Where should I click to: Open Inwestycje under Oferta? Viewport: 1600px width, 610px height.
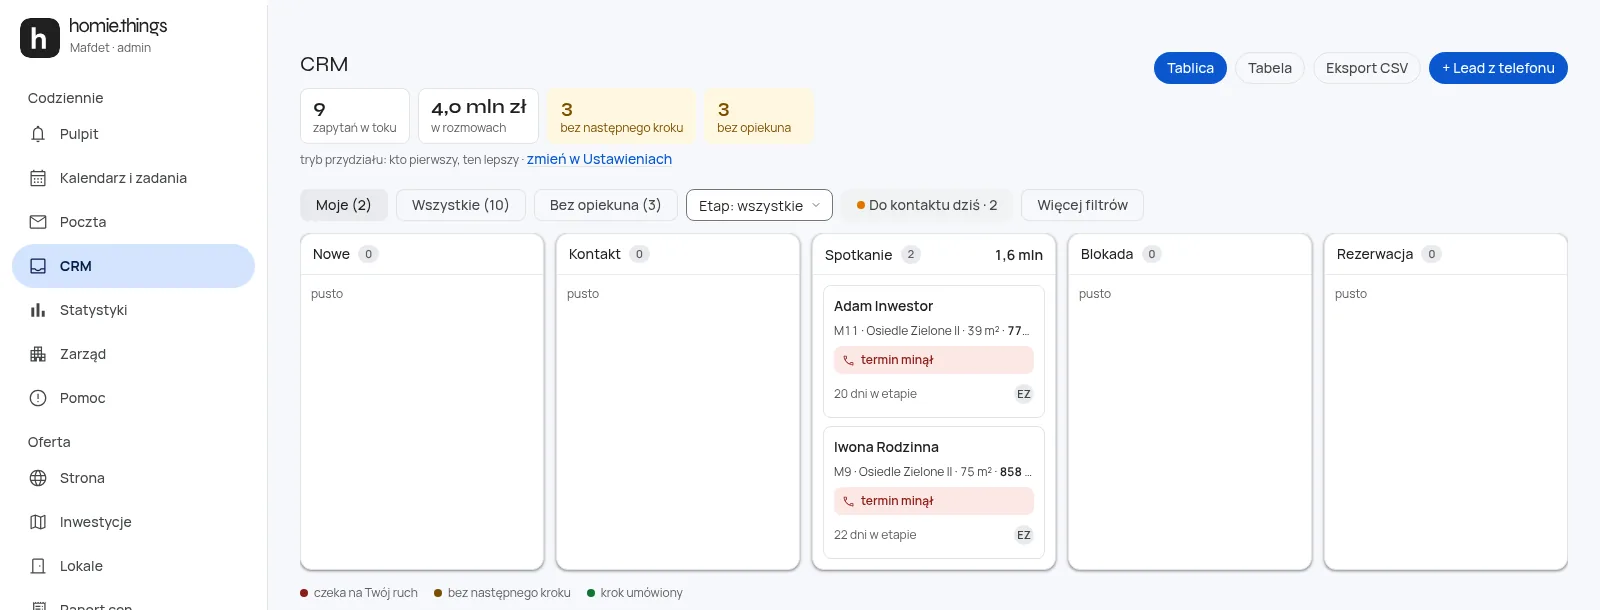[x=133, y=522]
